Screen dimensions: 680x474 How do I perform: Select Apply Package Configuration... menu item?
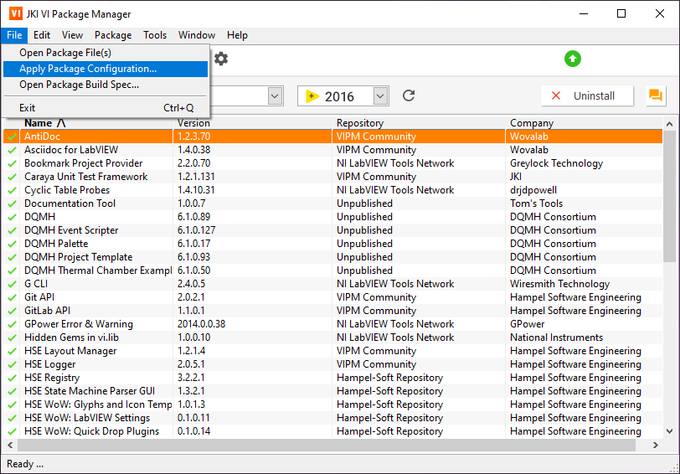pos(106,69)
